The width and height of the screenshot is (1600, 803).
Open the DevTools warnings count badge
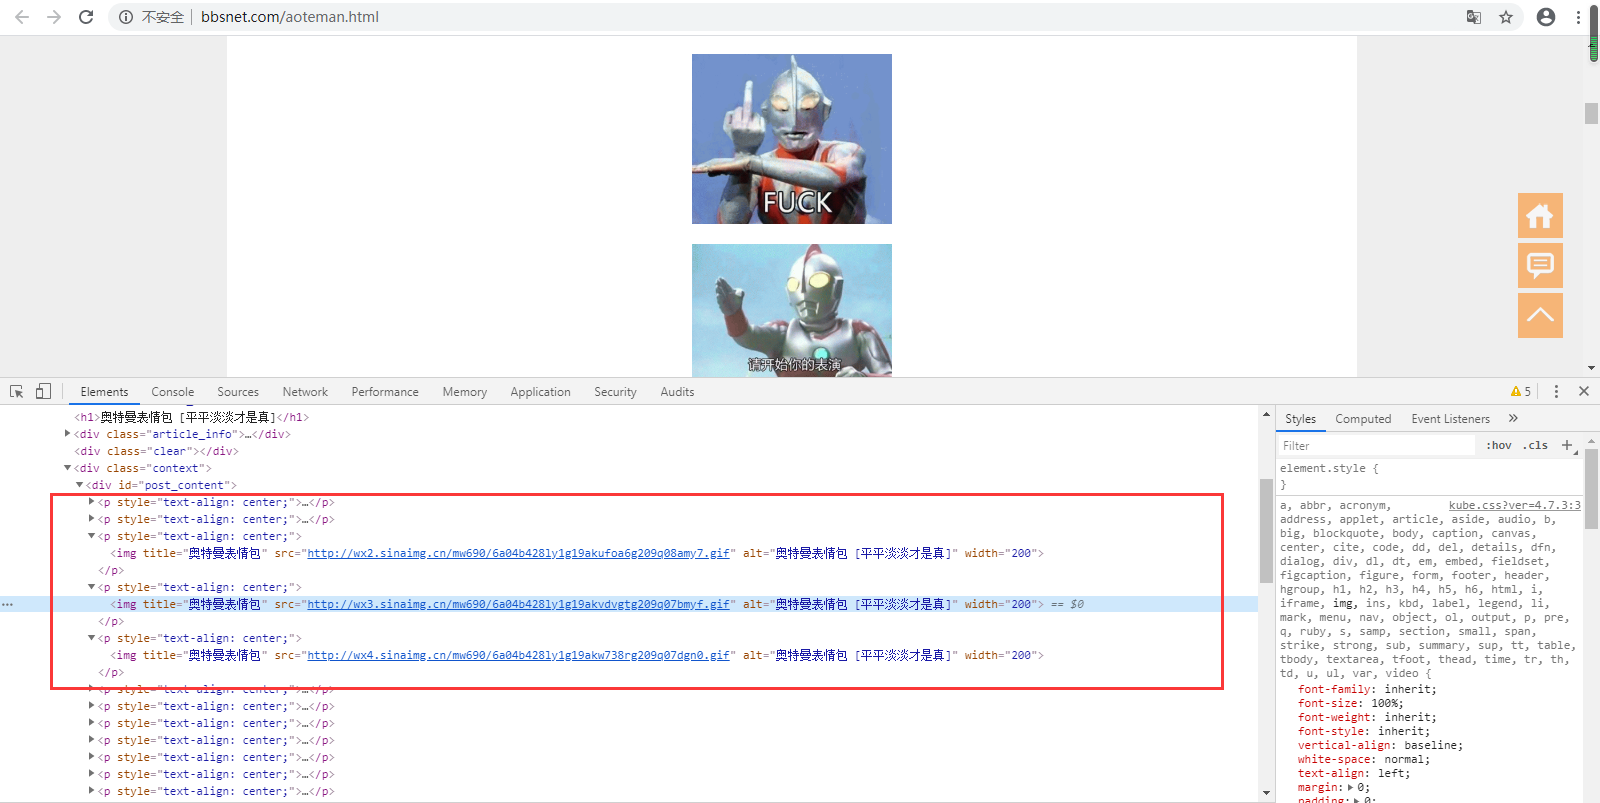coord(1521,392)
